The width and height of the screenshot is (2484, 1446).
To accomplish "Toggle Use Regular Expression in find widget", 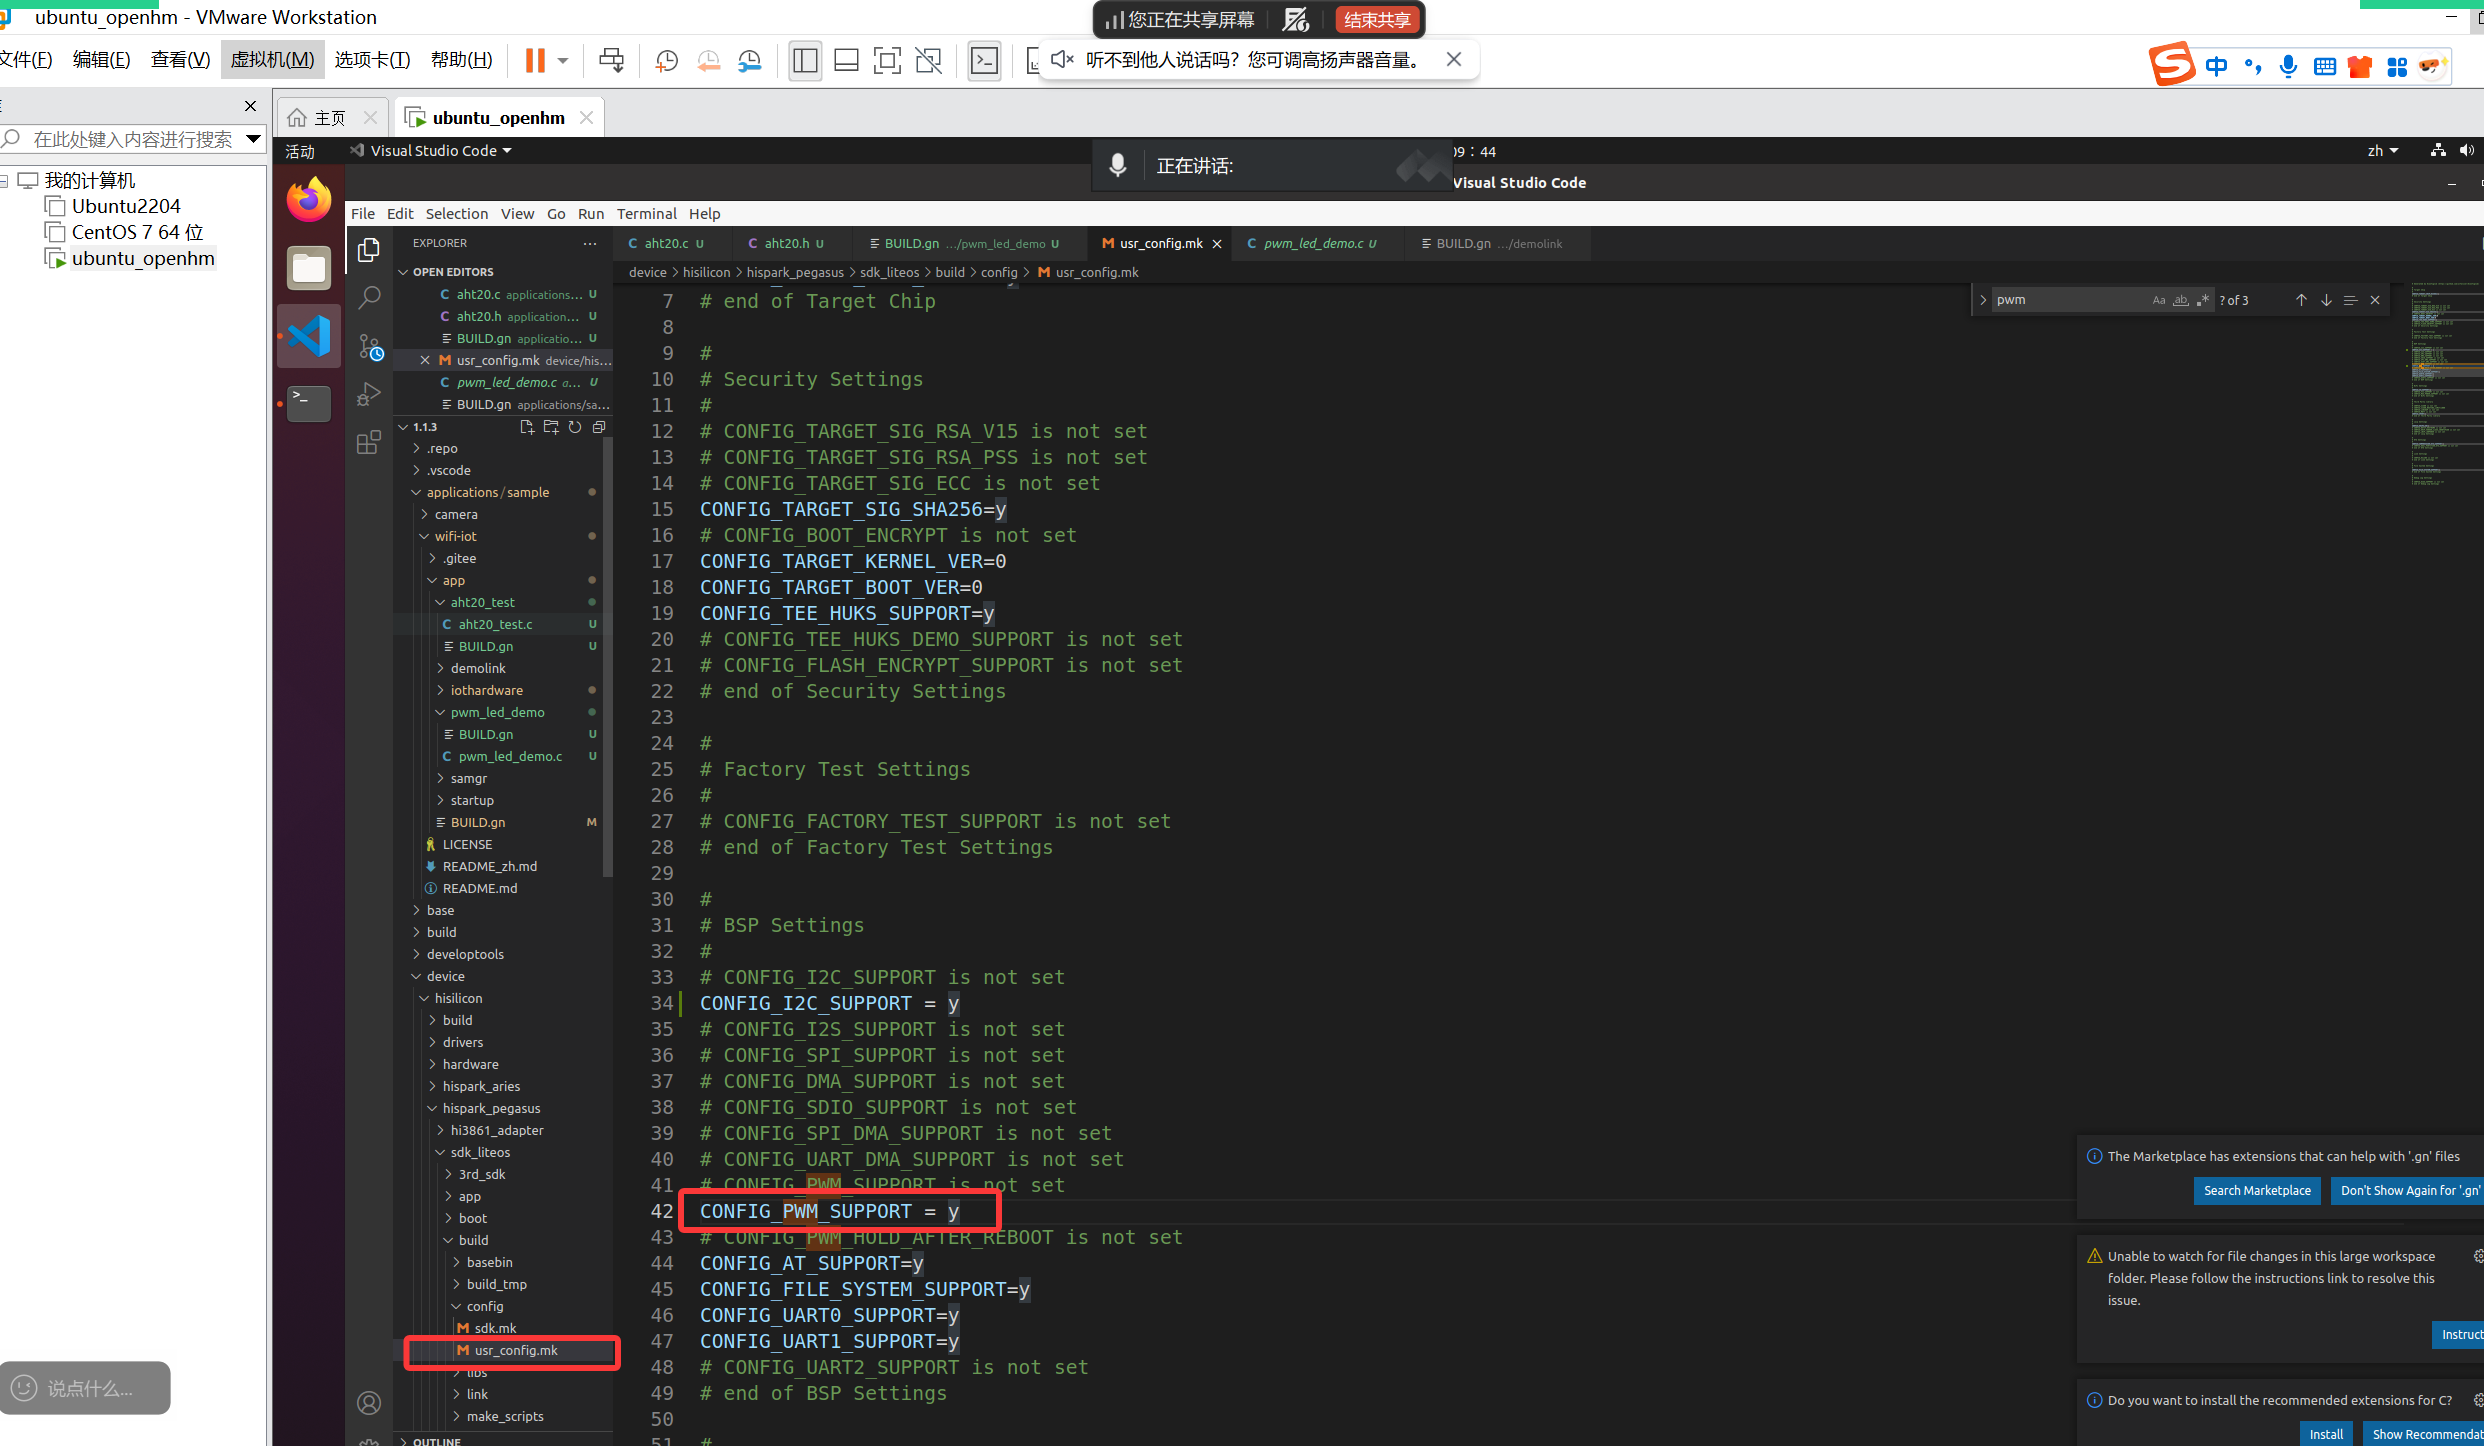I will [2202, 300].
